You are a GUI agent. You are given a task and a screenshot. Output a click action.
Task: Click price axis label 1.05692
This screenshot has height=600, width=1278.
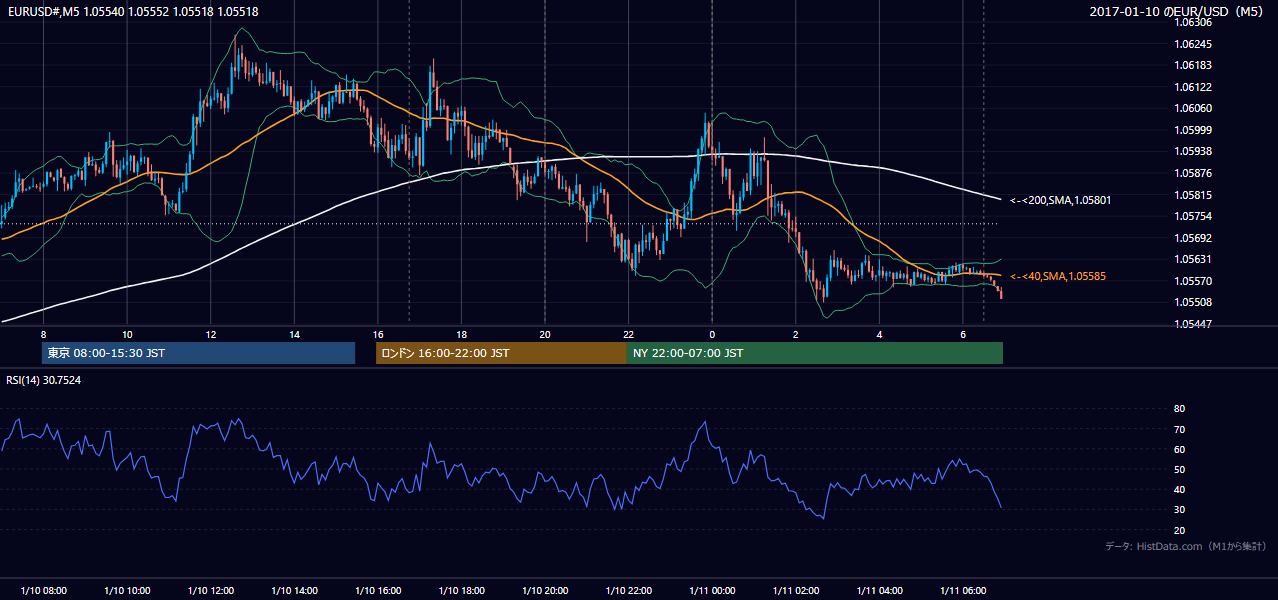click(x=1193, y=238)
